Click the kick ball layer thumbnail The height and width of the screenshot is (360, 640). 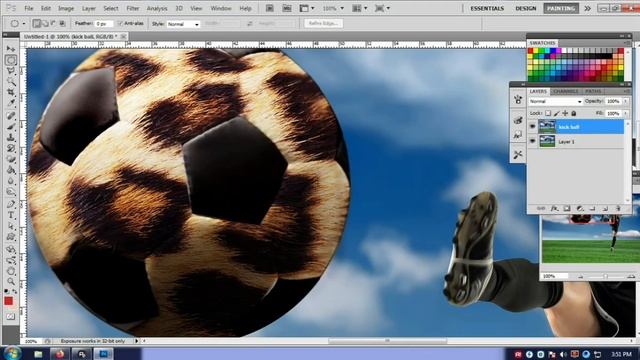coord(547,127)
